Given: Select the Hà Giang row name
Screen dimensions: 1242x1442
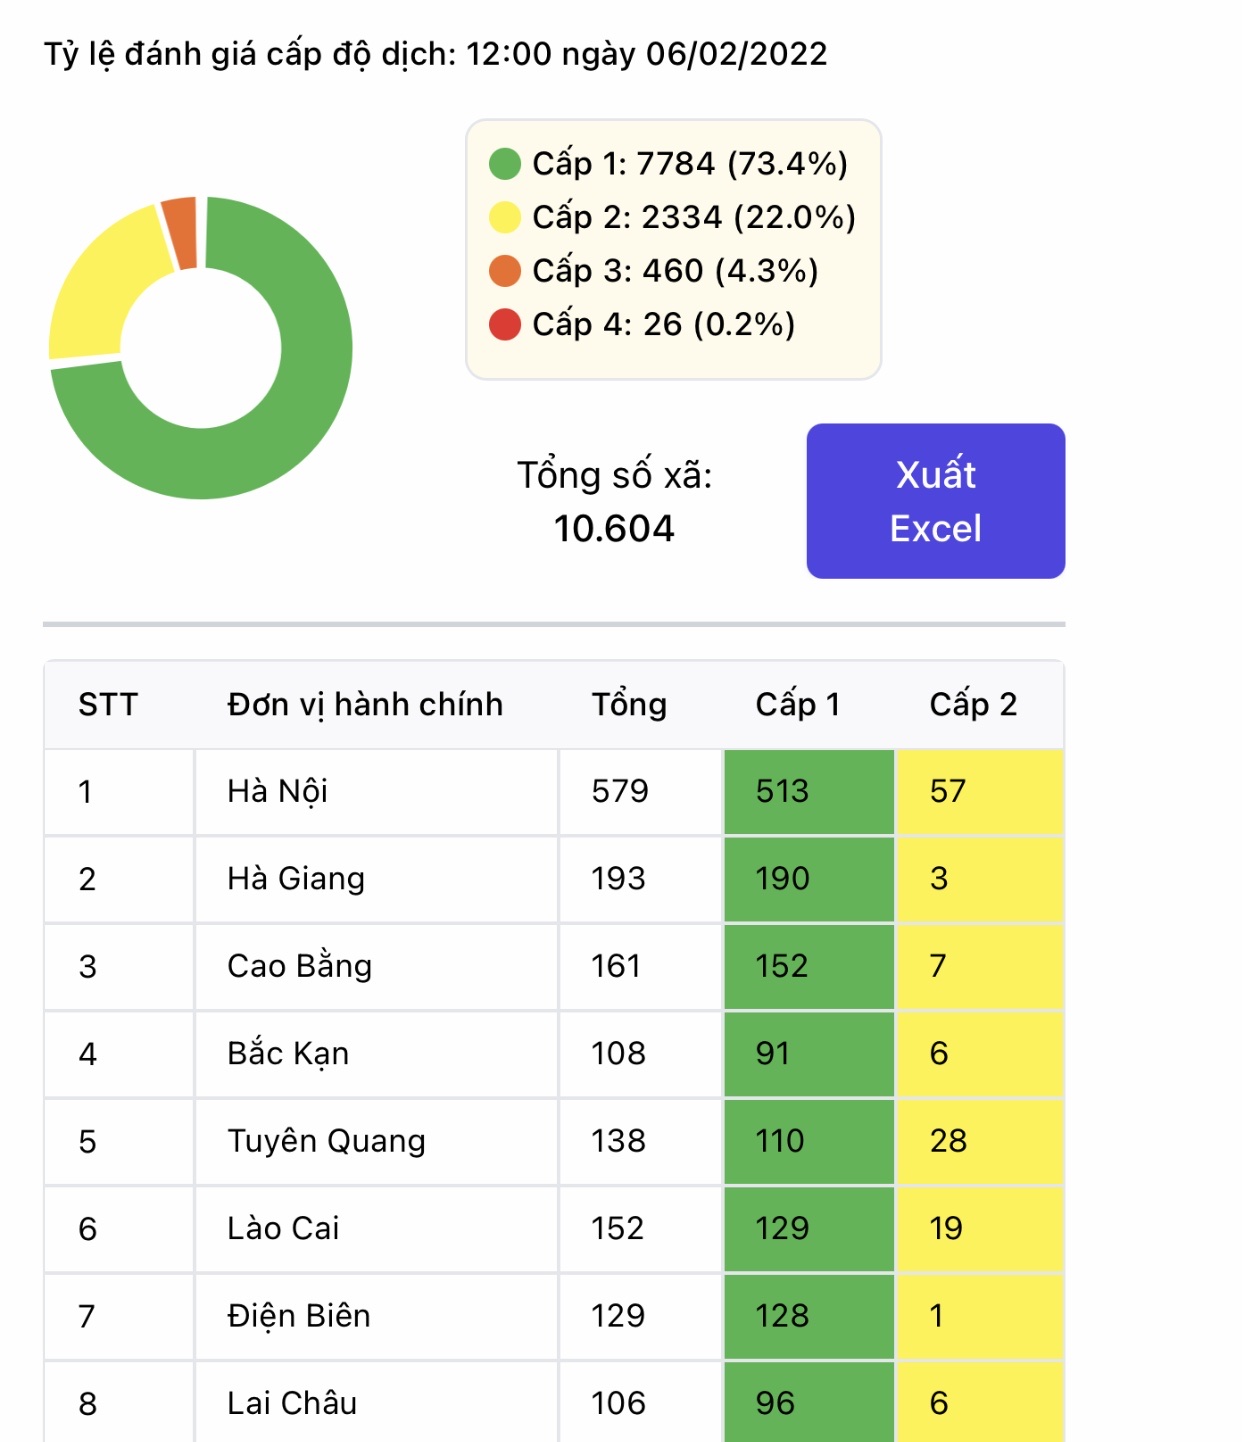Looking at the screenshot, I should coord(296,879).
